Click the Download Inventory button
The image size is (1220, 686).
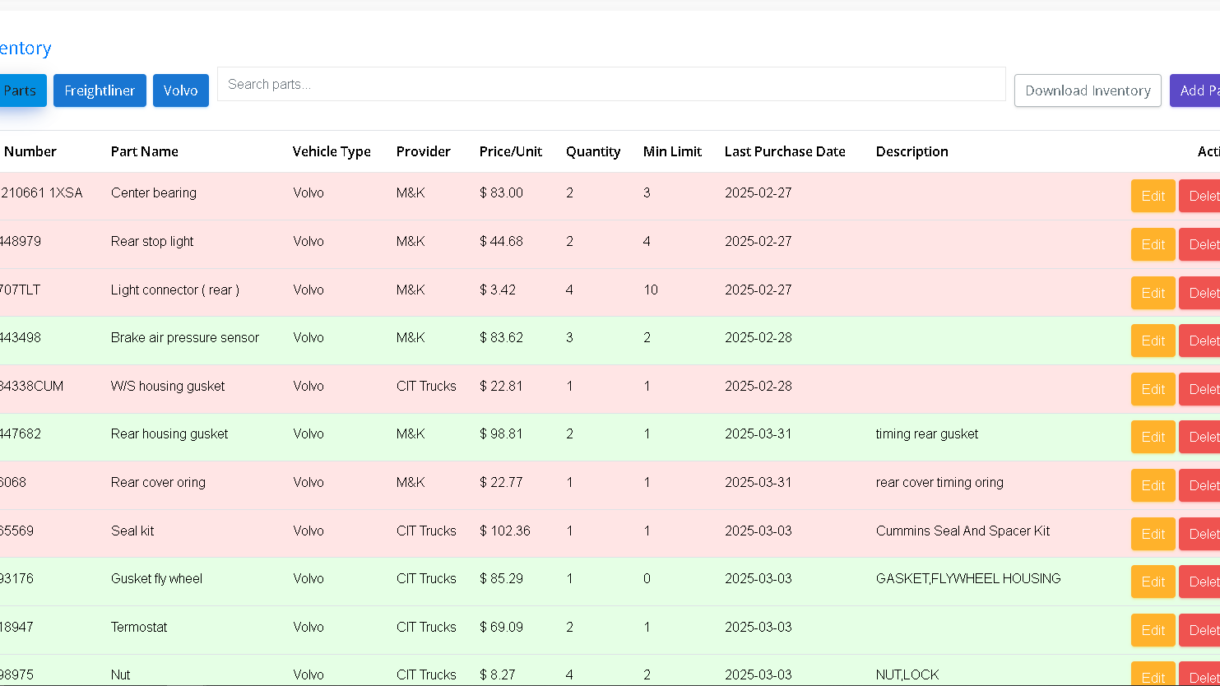pos(1088,90)
